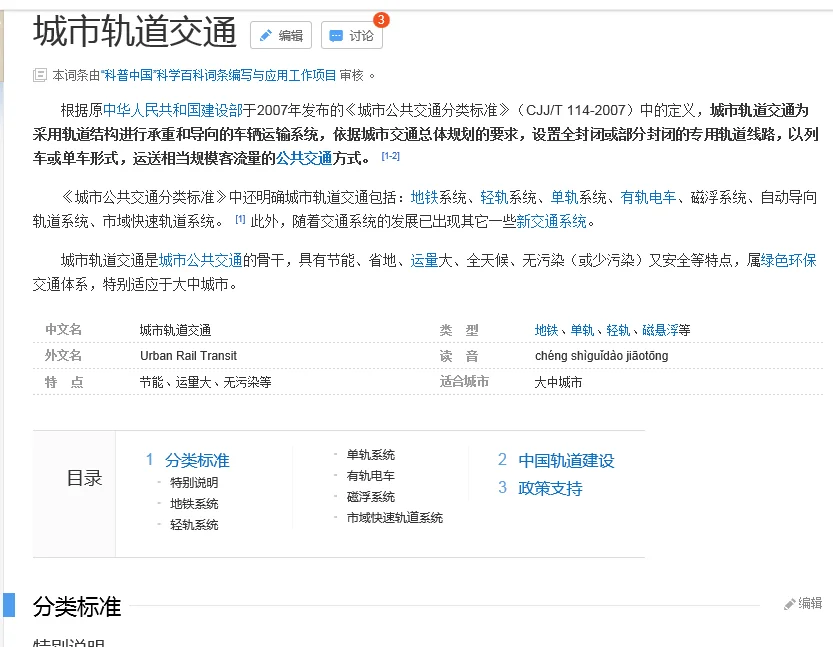Open the 中华人民共和国建设部 link
This screenshot has width=833, height=647.
(173, 111)
